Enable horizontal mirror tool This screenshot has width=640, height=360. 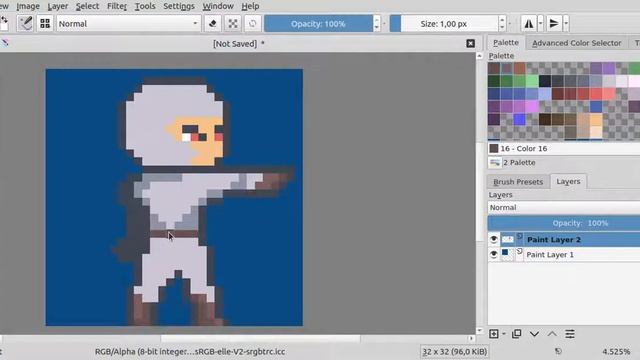coord(529,24)
